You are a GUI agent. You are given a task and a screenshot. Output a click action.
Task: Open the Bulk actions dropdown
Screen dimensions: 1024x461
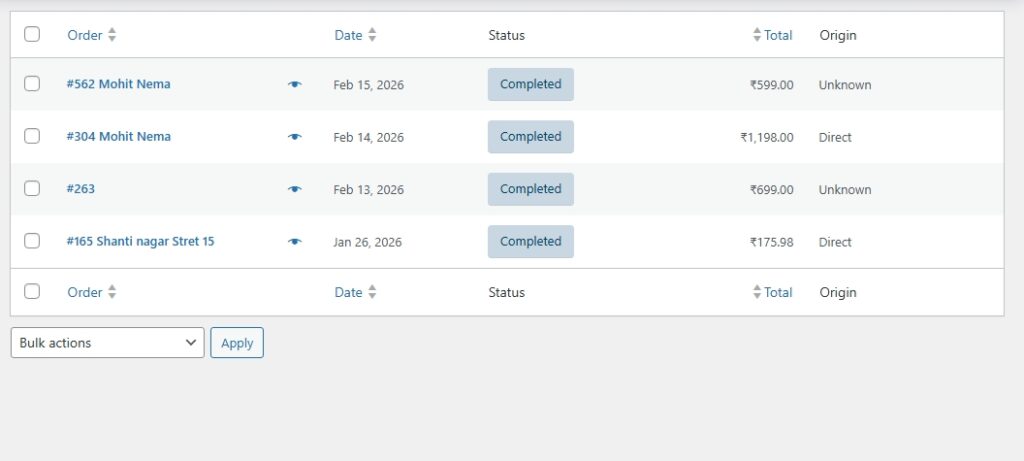[x=107, y=343]
